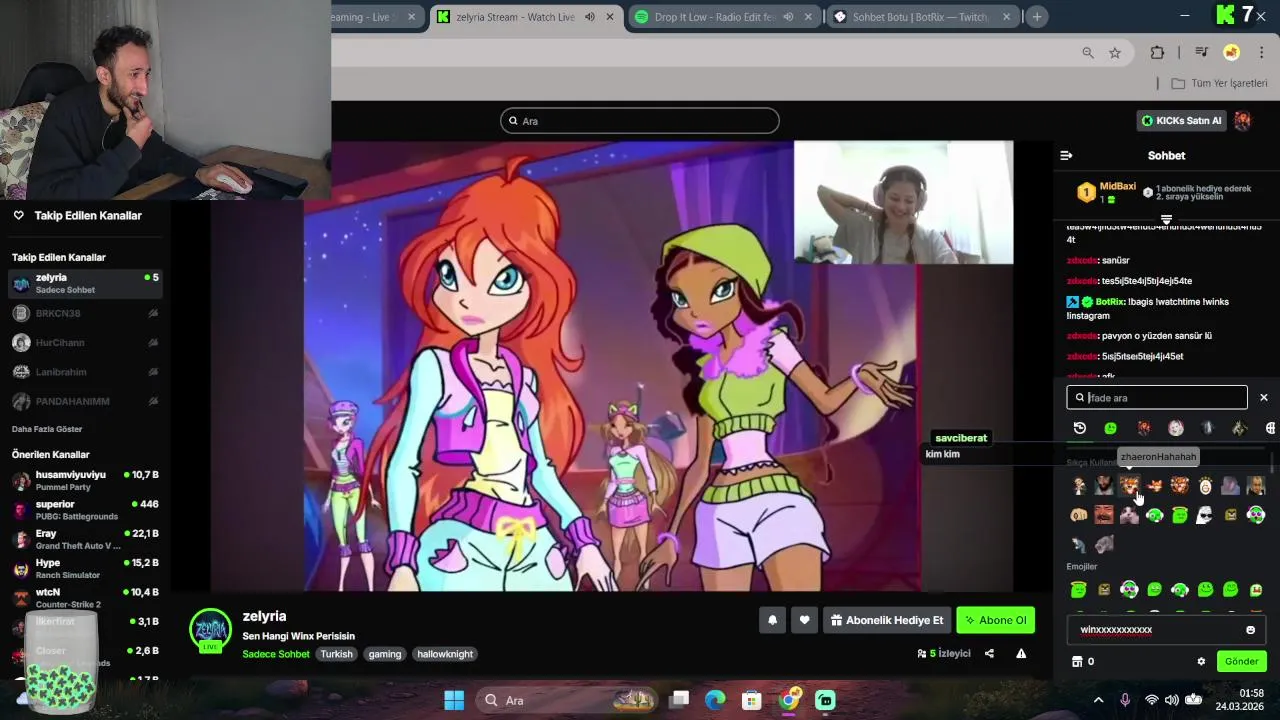
Task: Click the Abone Ol subscribe button
Action: click(996, 620)
